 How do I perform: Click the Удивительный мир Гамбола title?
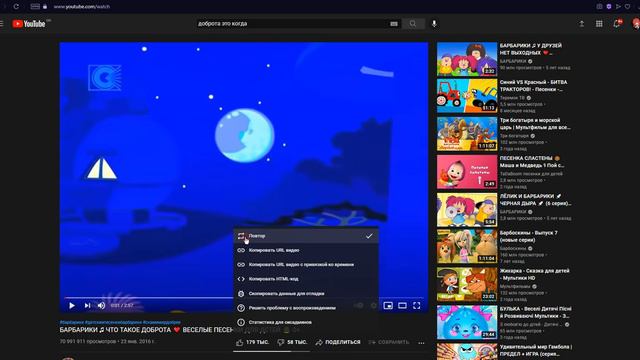coord(536,350)
